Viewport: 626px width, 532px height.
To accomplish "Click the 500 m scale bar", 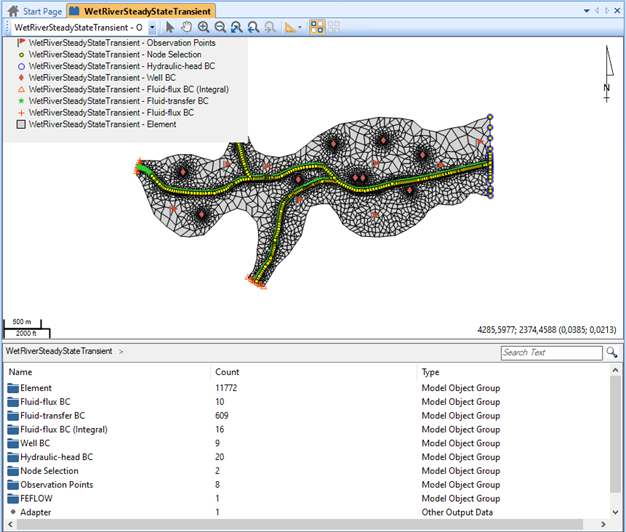I will (x=23, y=323).
